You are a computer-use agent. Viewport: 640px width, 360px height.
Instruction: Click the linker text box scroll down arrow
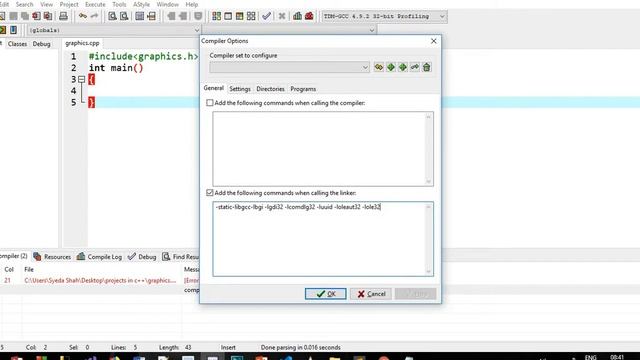429,272
